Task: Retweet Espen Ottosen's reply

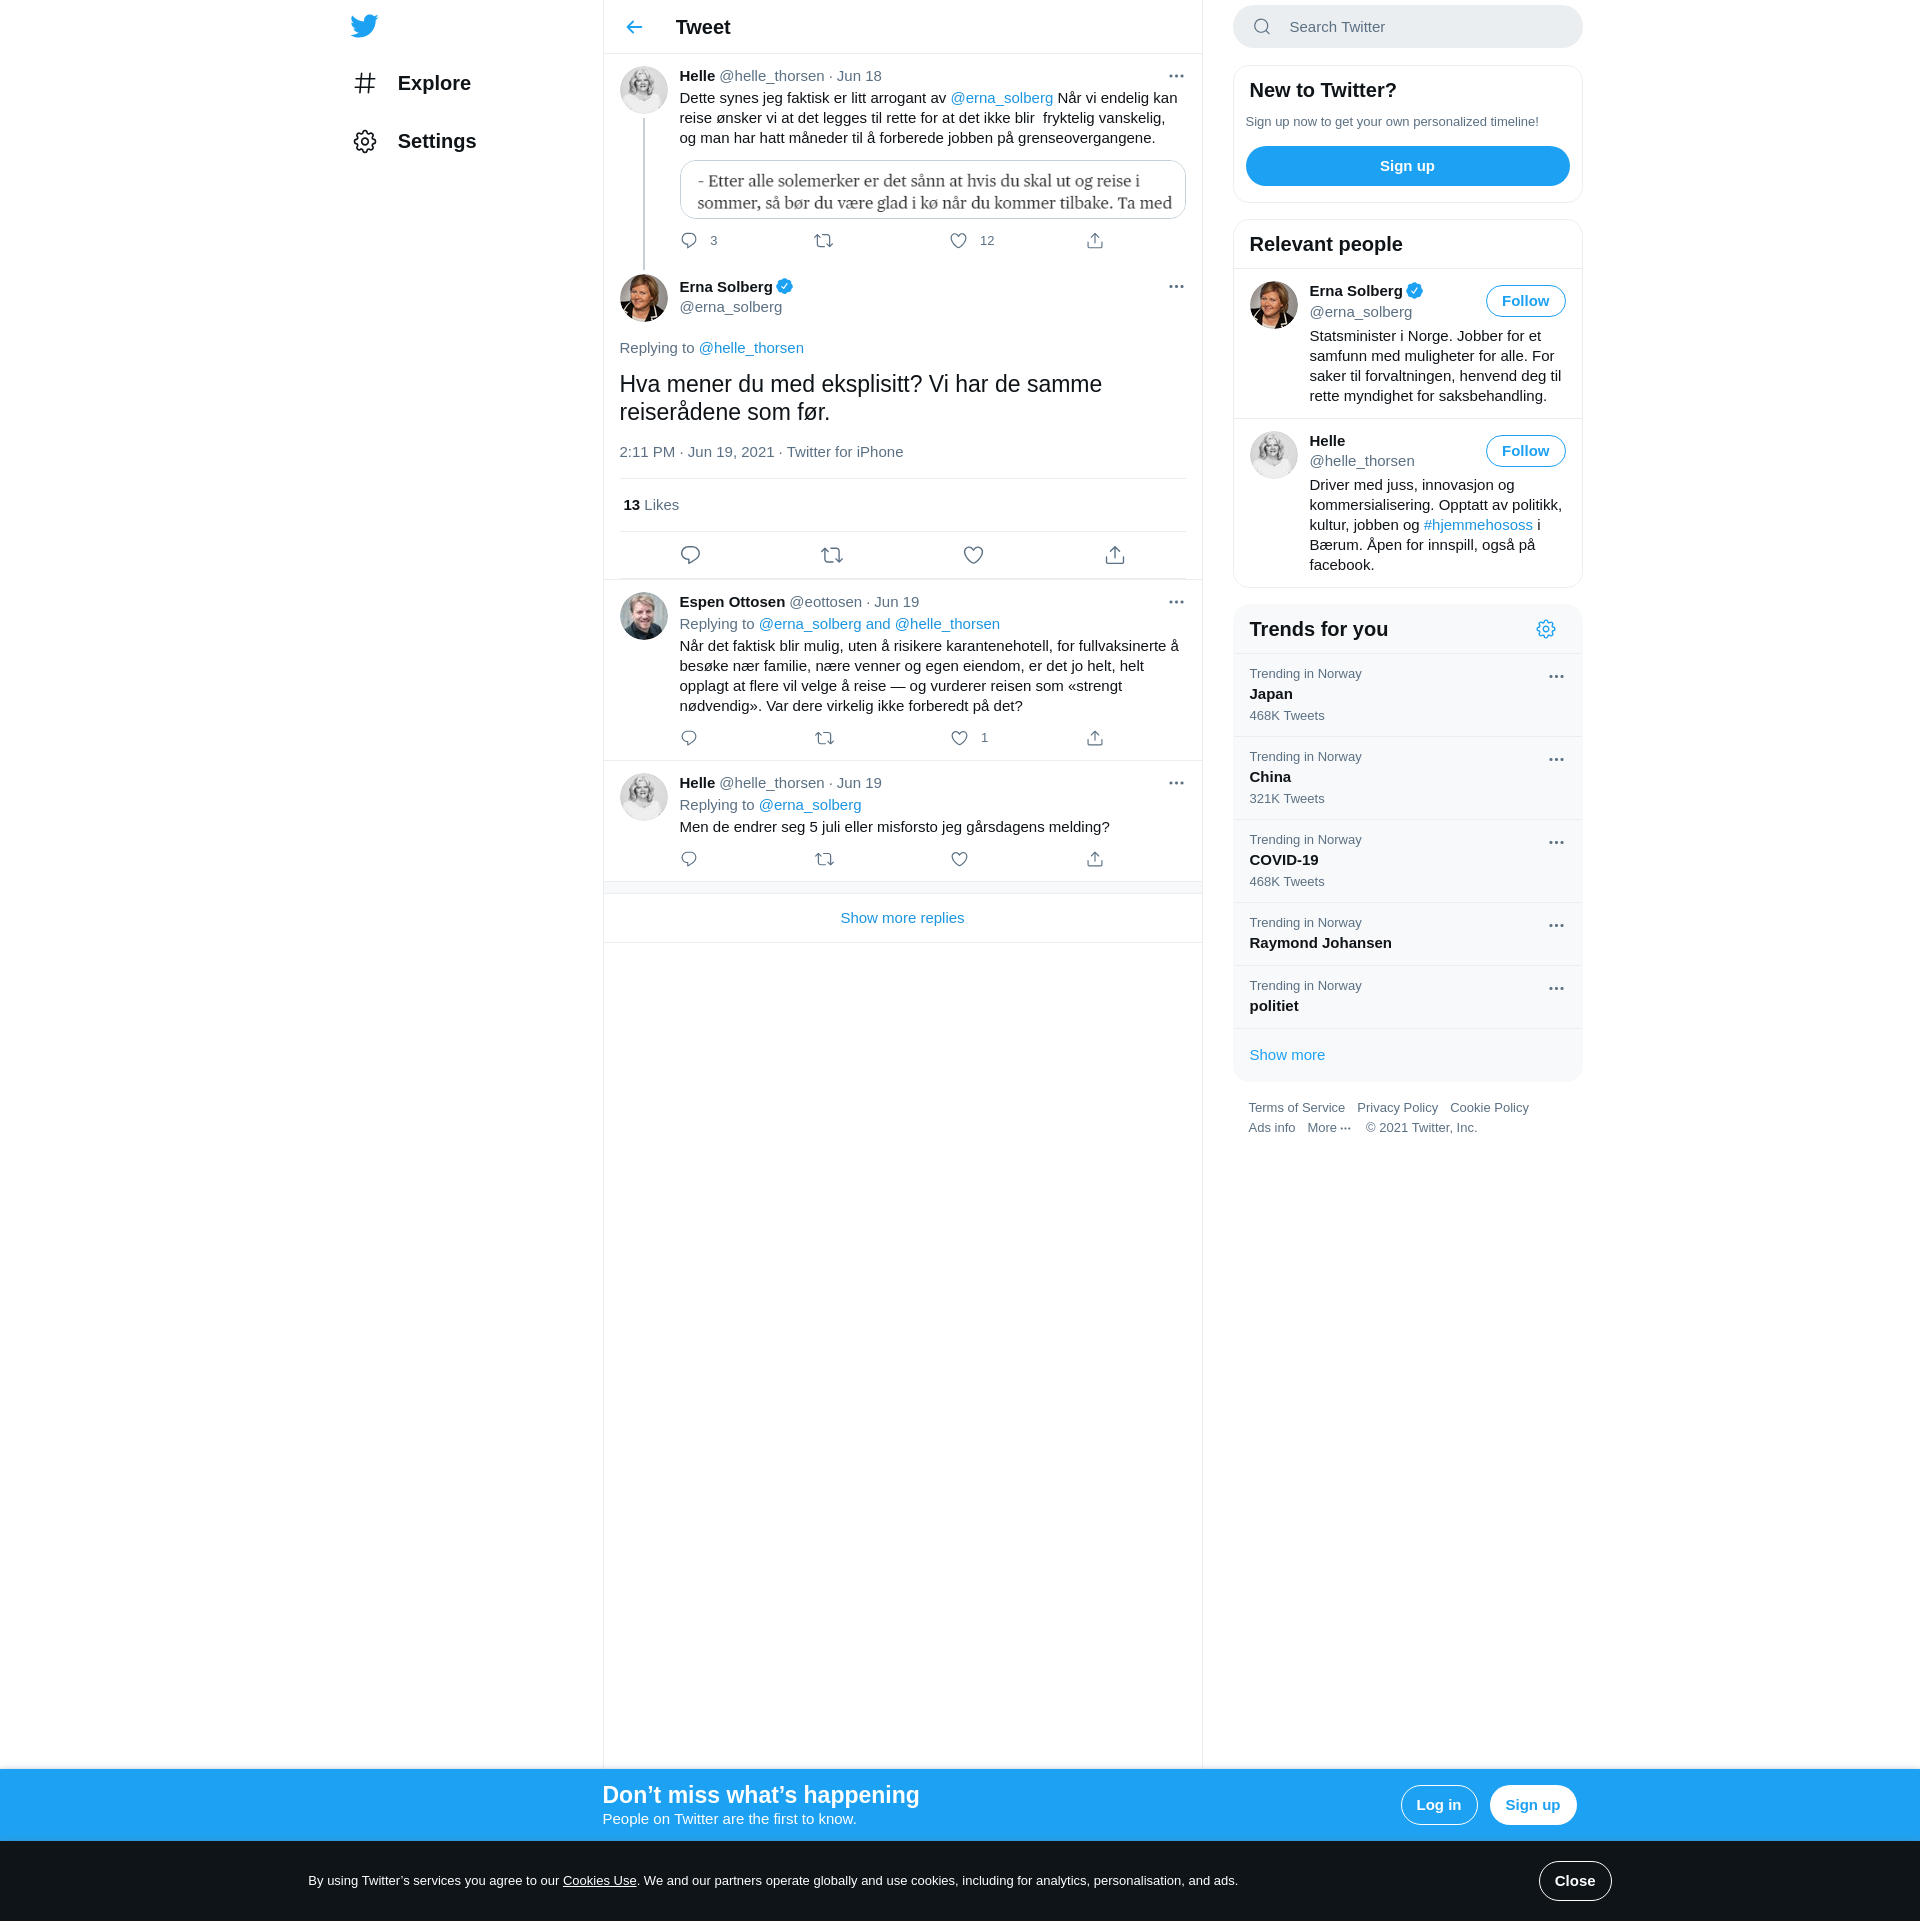Action: click(x=824, y=738)
